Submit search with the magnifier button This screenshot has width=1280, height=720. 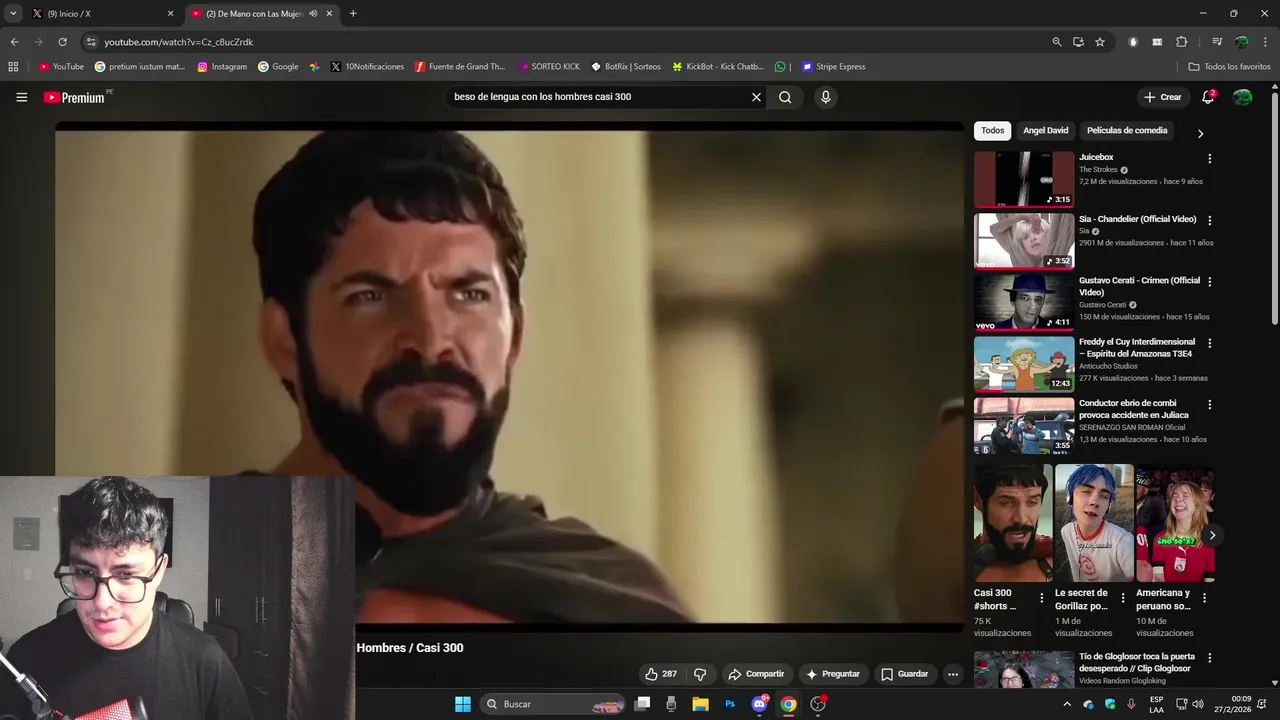click(785, 97)
